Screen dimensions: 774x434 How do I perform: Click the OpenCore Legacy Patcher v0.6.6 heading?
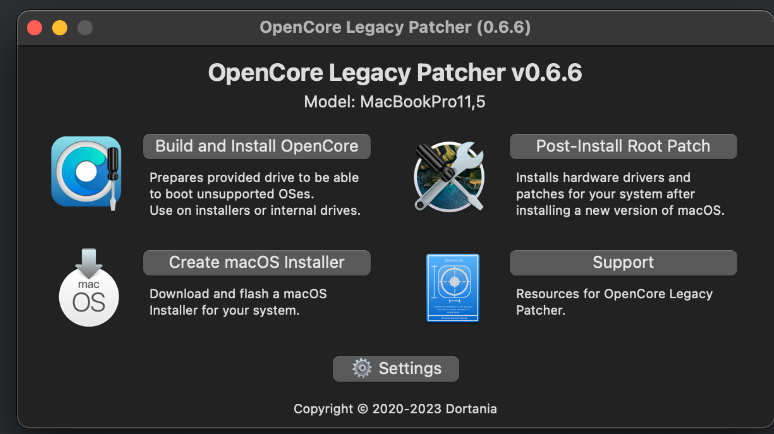394,73
